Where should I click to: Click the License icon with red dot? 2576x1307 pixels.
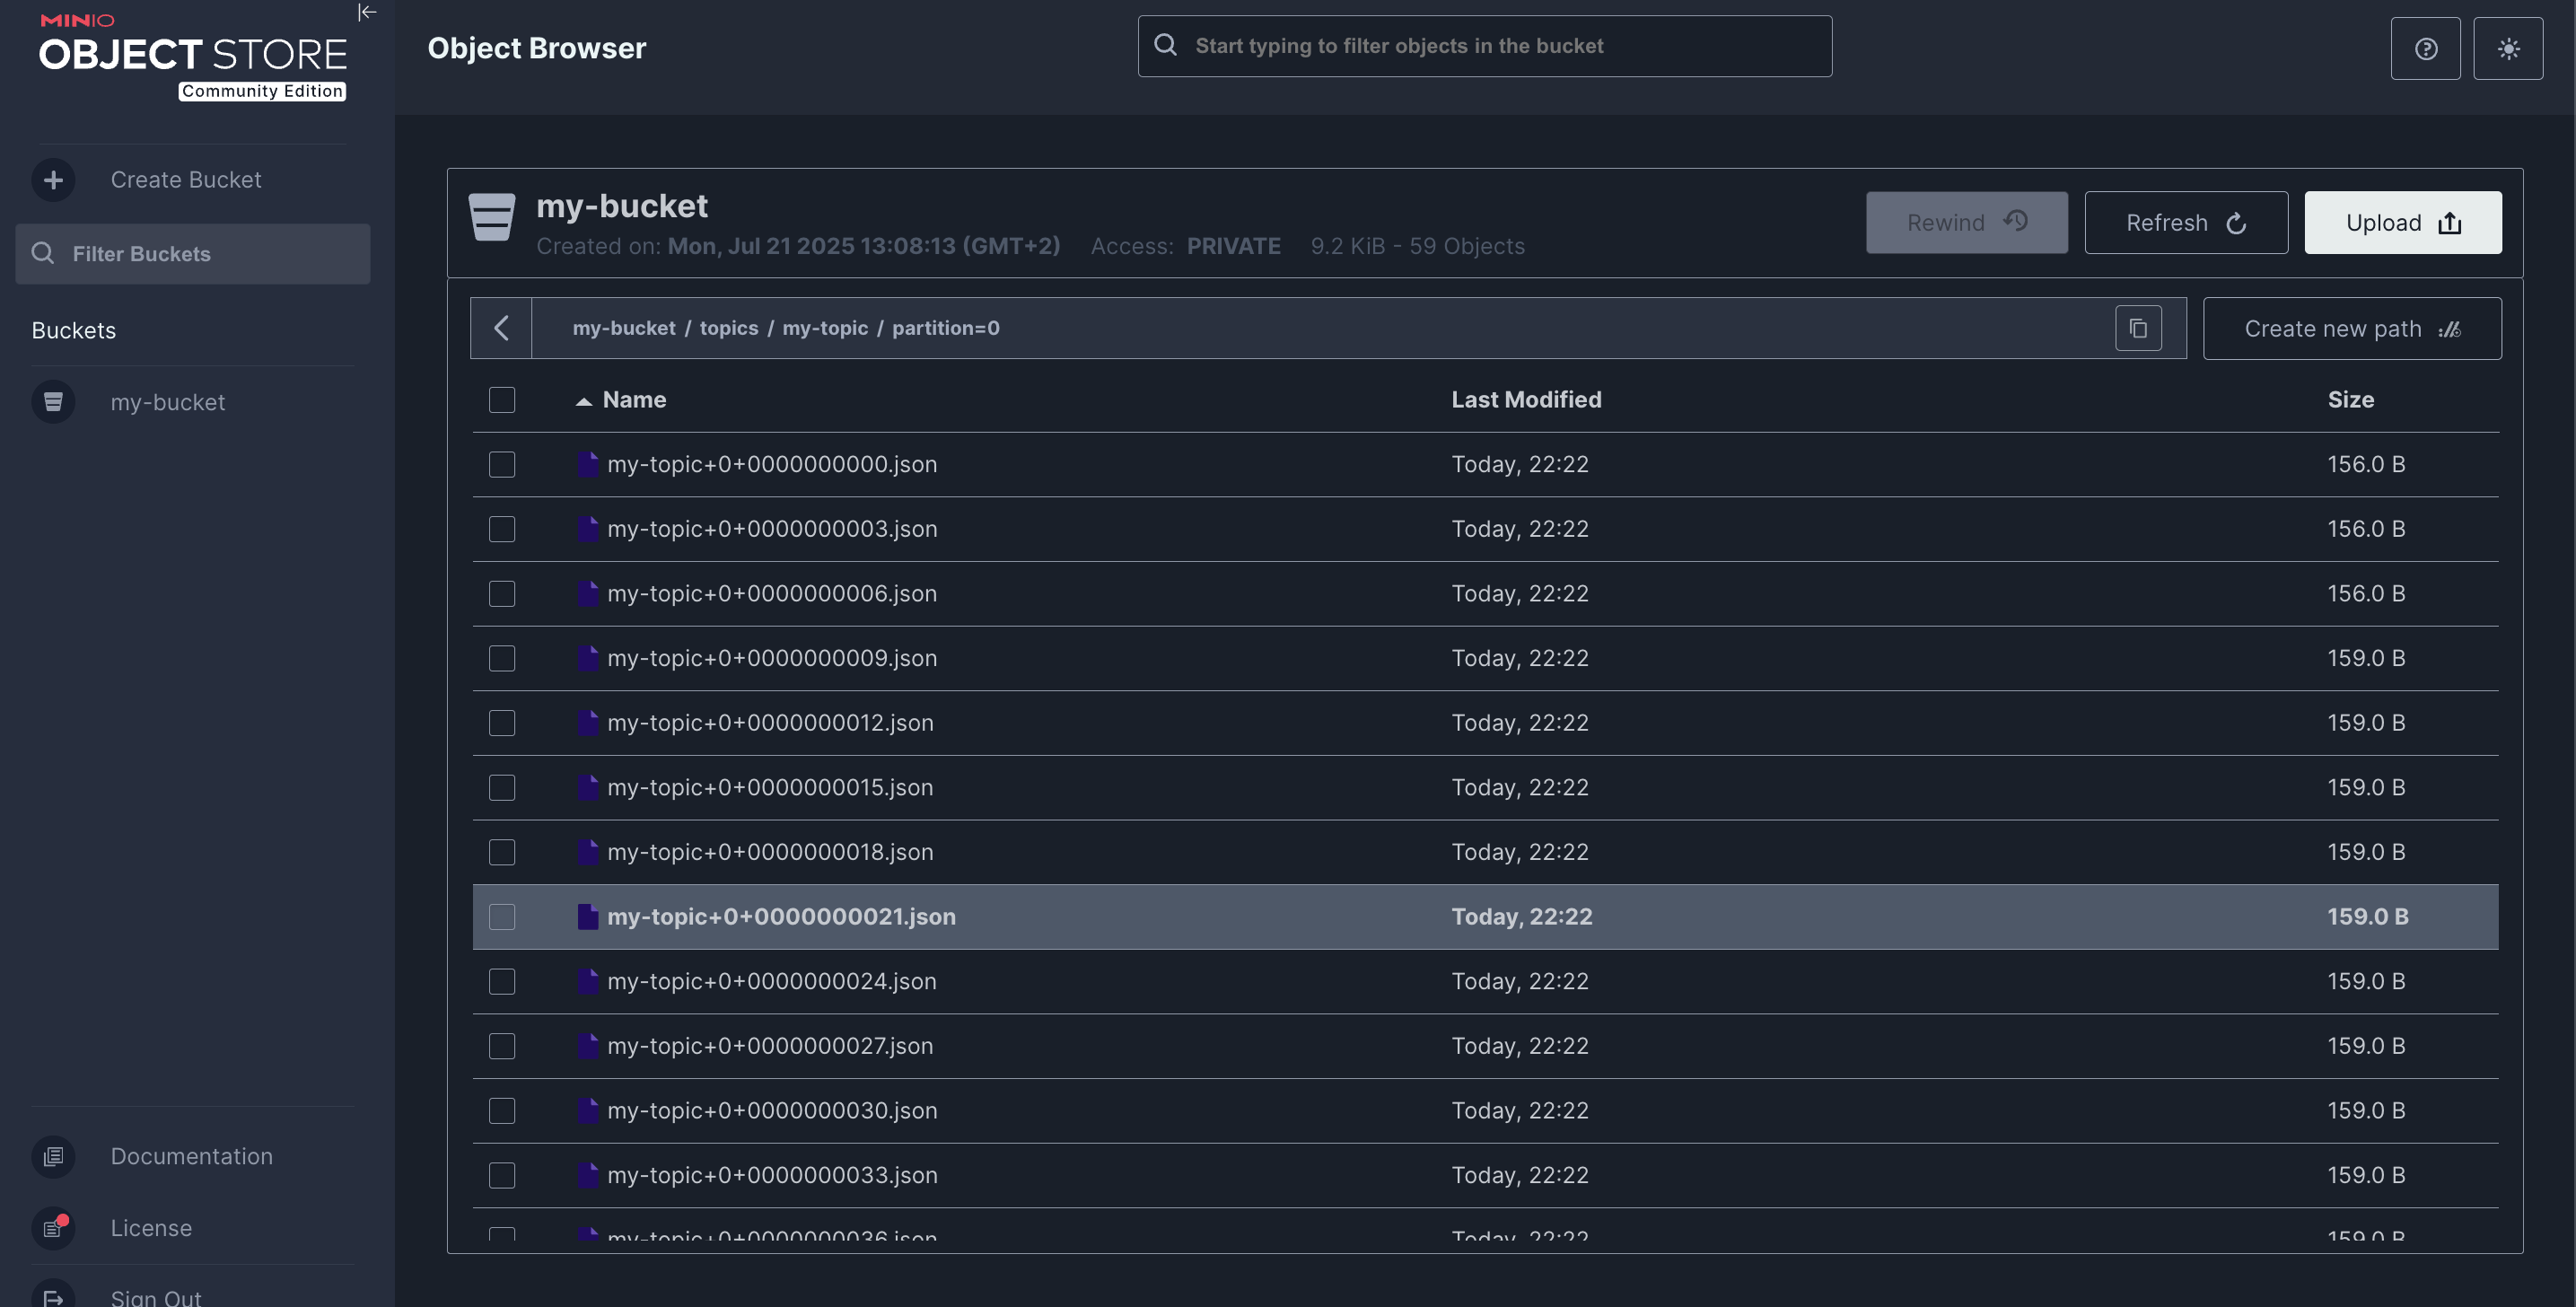pos(53,1228)
